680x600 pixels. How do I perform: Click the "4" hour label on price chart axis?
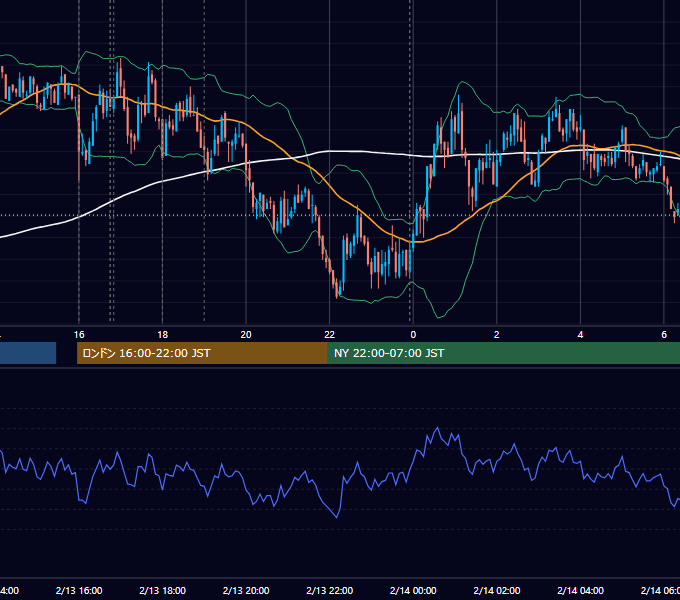pos(580,335)
